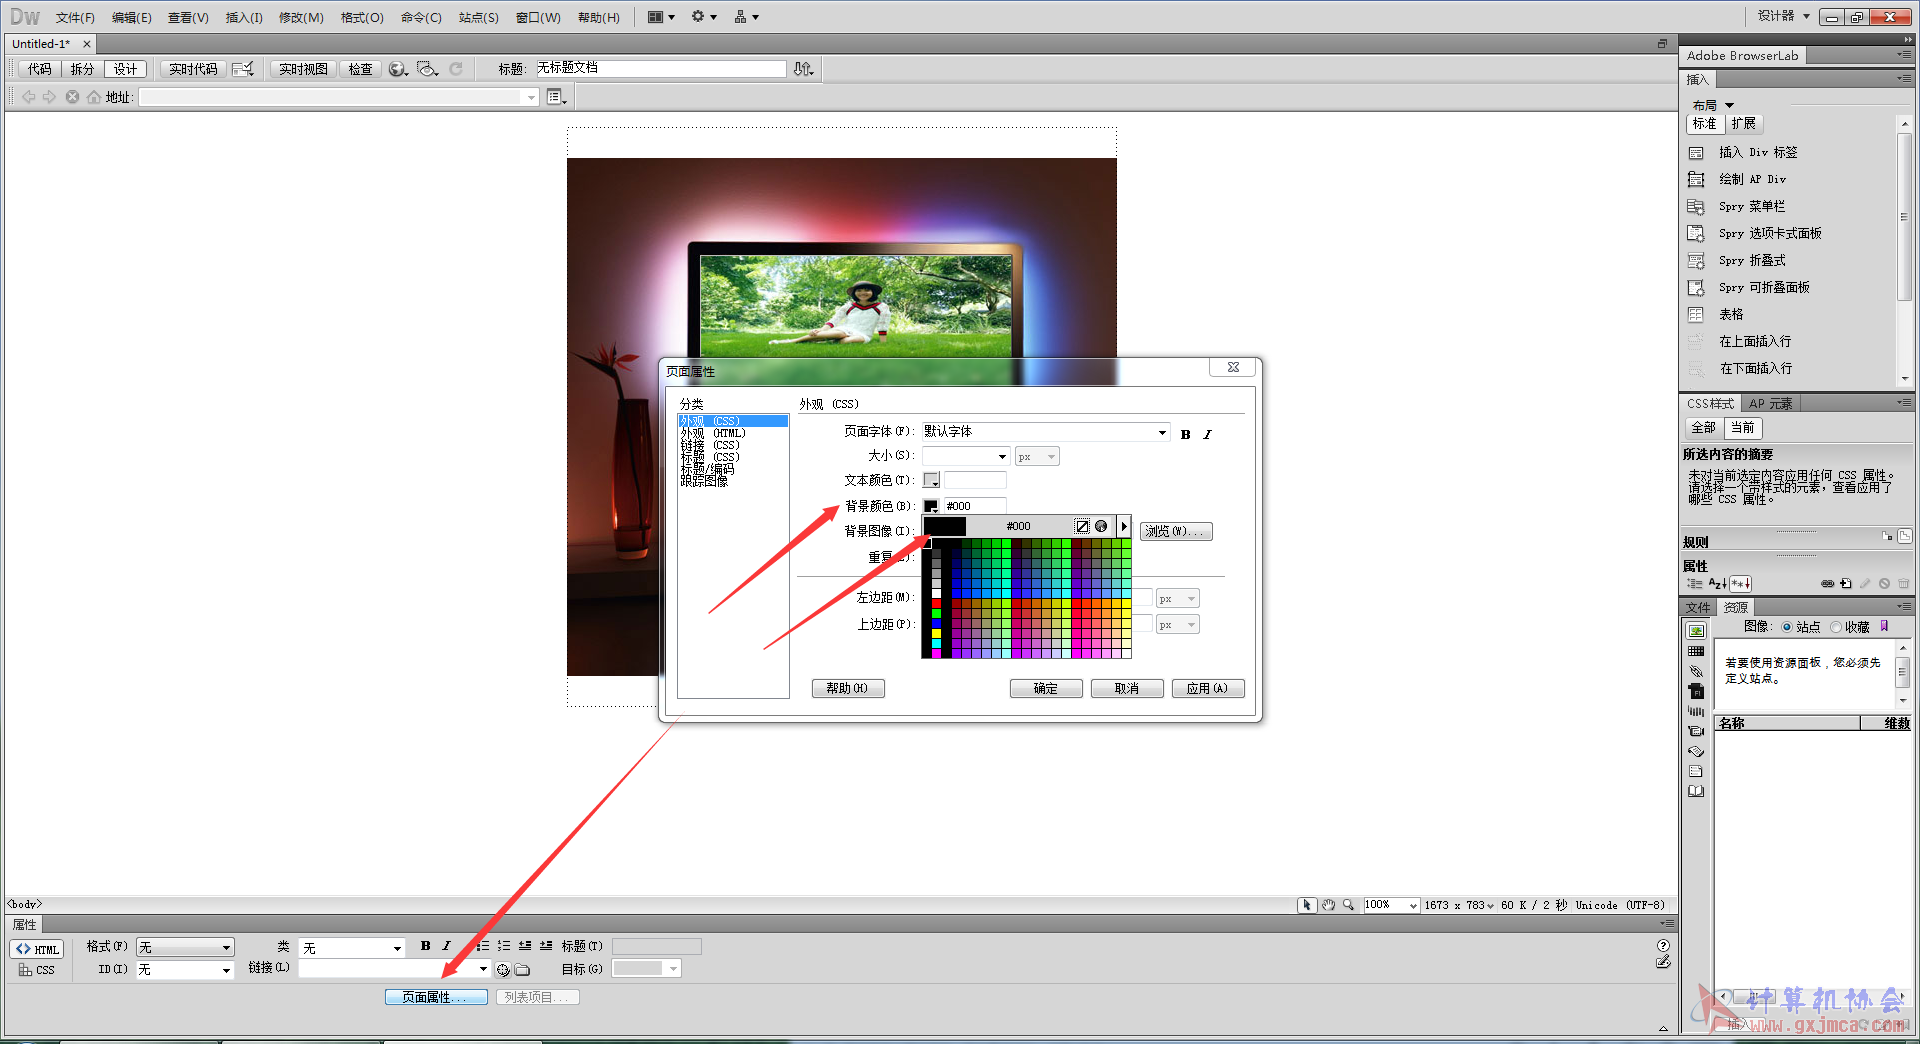Click the Preview in browser globe icon

(398, 69)
